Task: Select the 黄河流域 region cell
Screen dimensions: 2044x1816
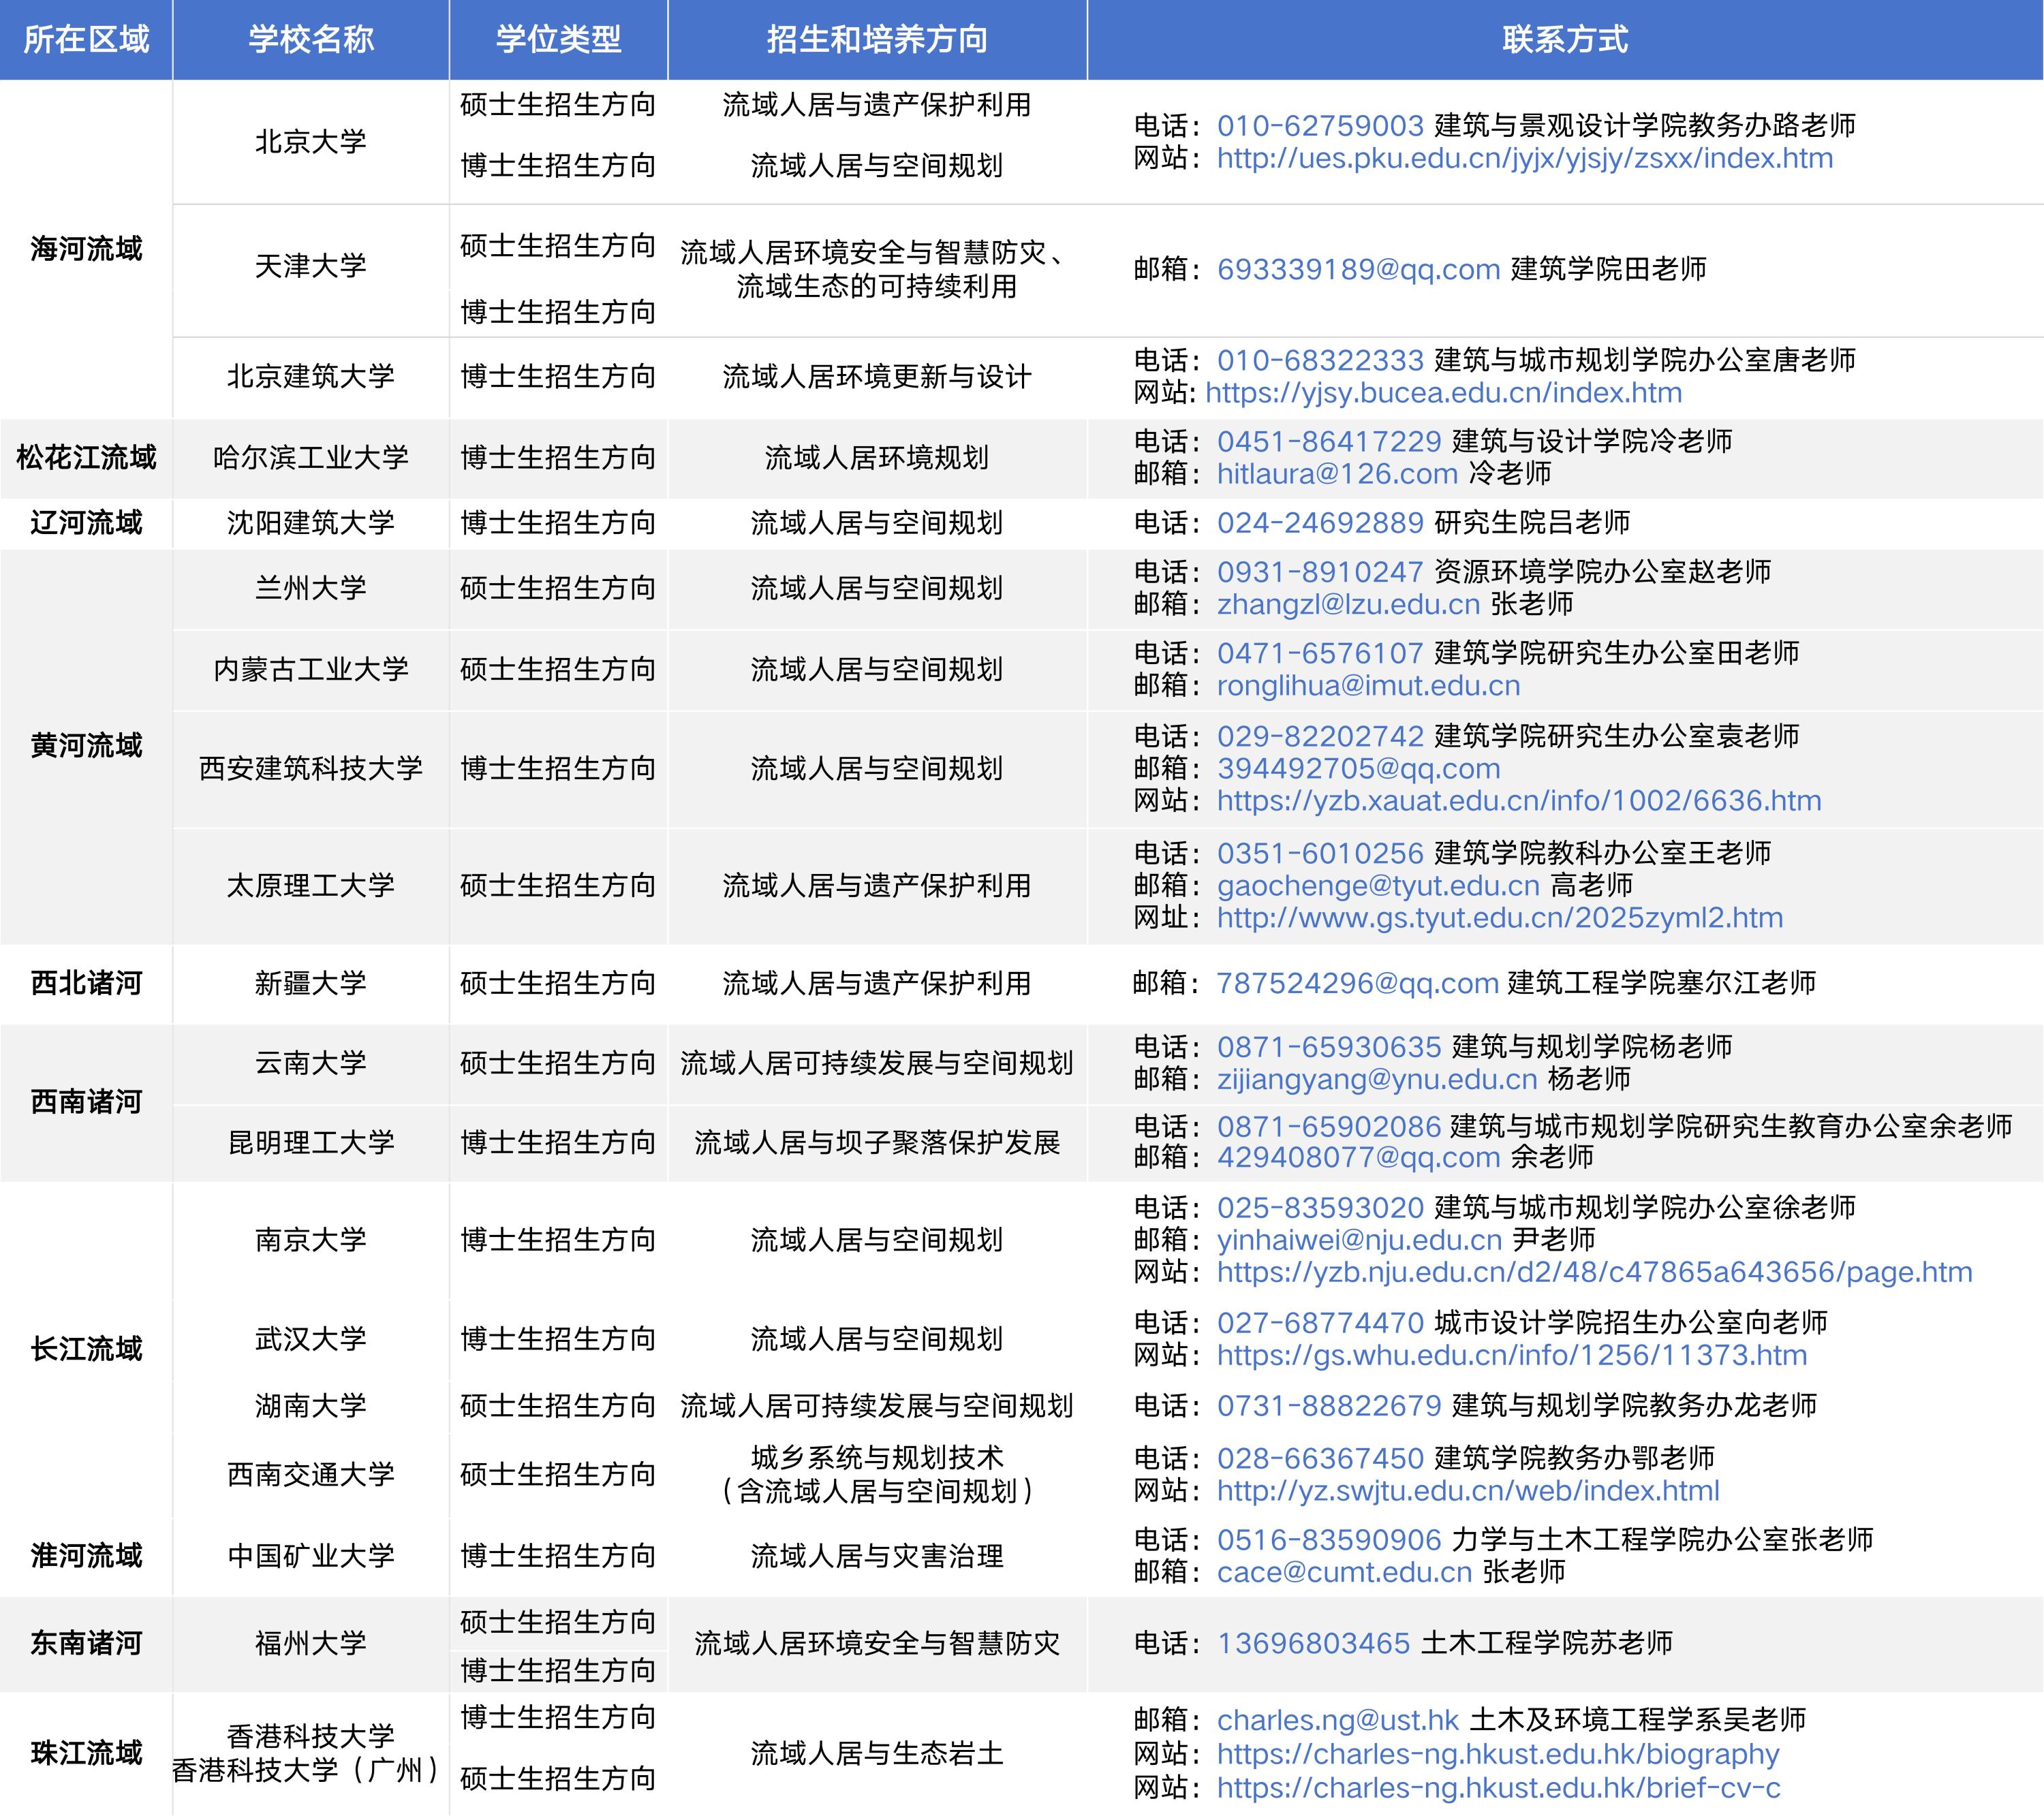Action: coord(86,746)
